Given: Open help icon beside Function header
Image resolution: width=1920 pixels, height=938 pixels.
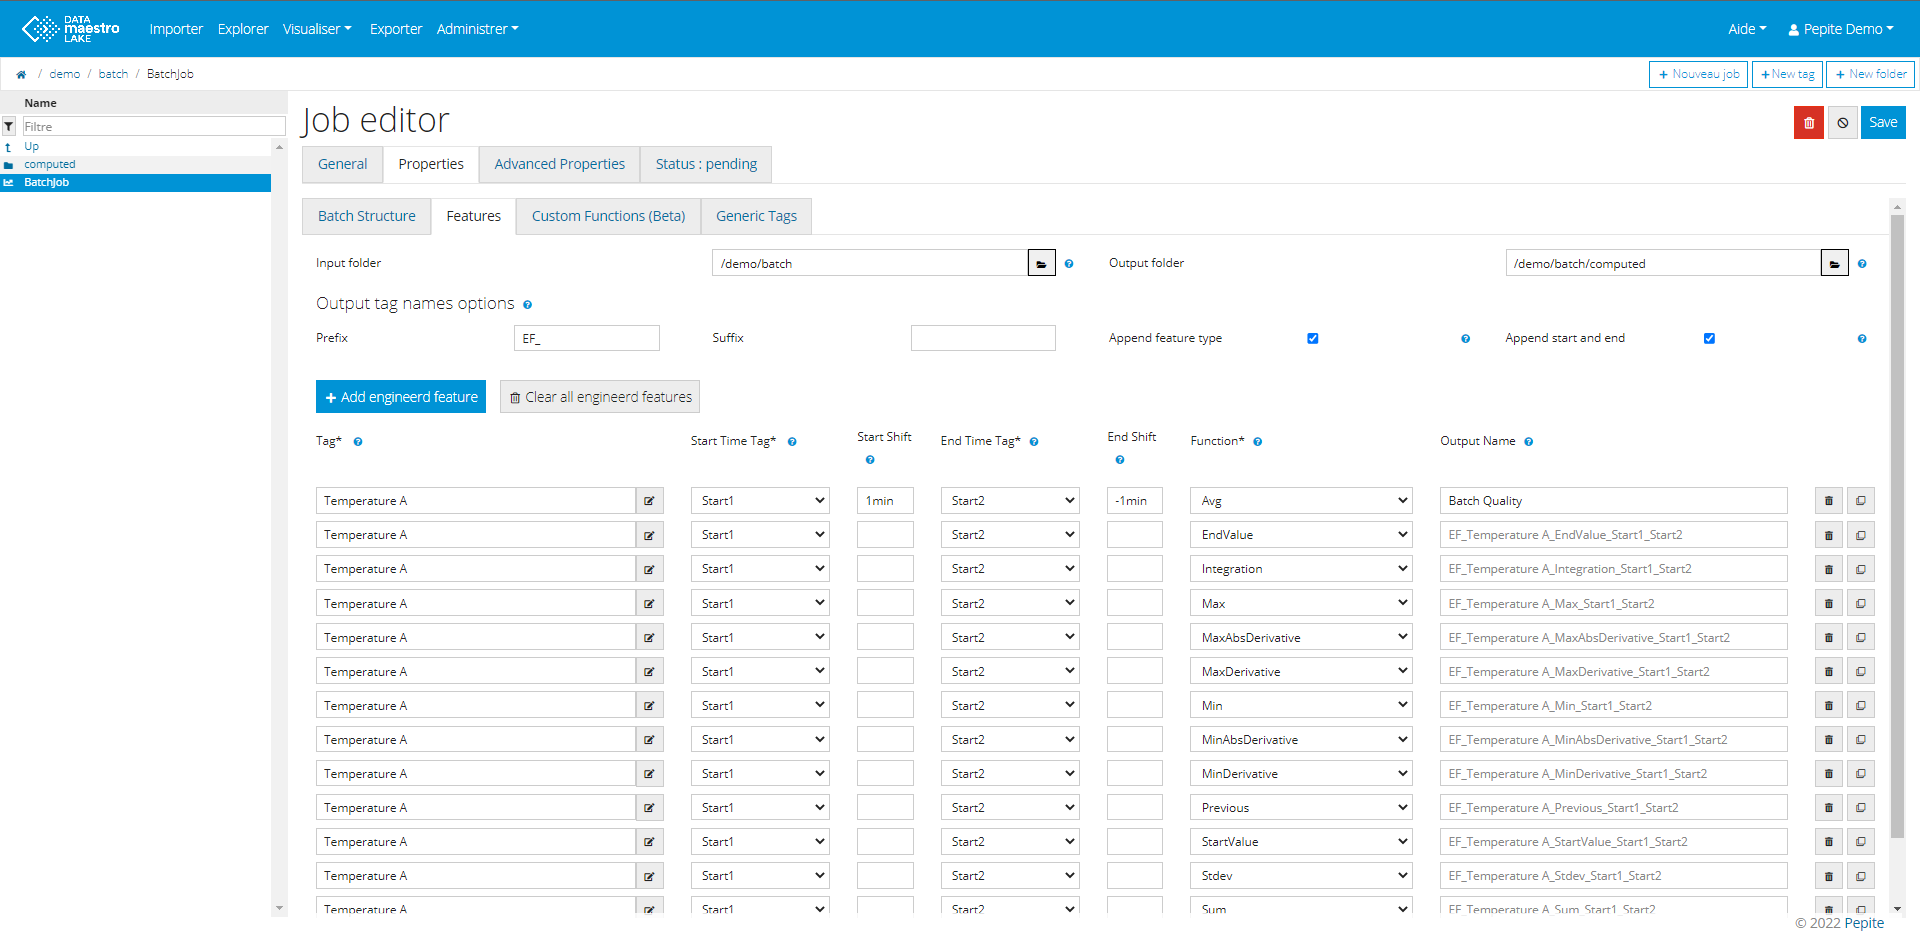Looking at the screenshot, I should pos(1258,442).
